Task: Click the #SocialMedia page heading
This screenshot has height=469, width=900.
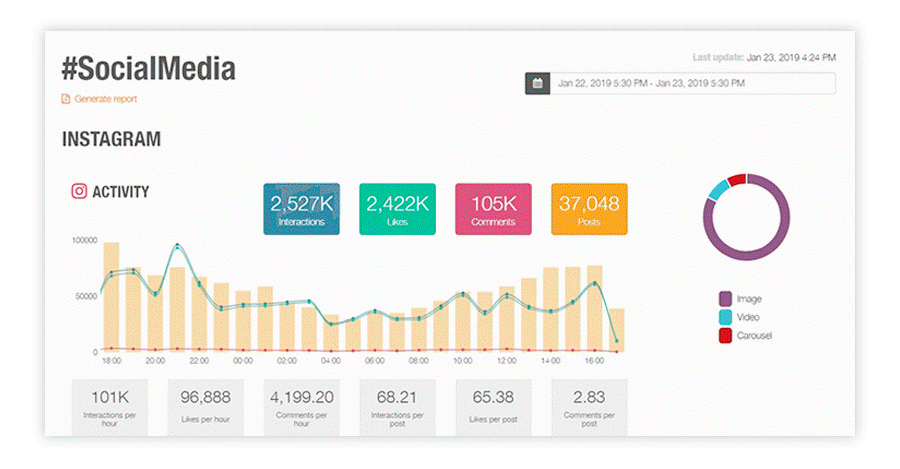Action: tap(149, 68)
